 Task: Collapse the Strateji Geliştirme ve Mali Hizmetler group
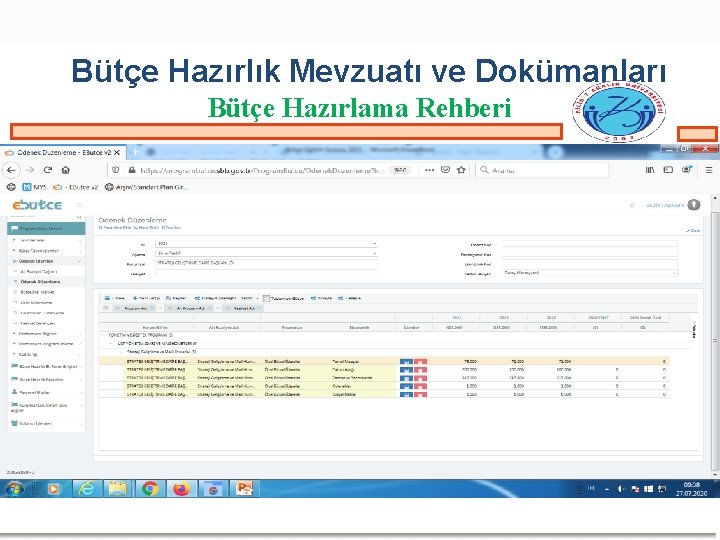(120, 352)
